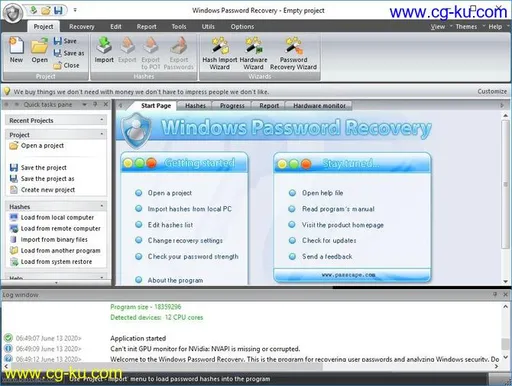Pin the Quick tasks pane

[x=95, y=104]
